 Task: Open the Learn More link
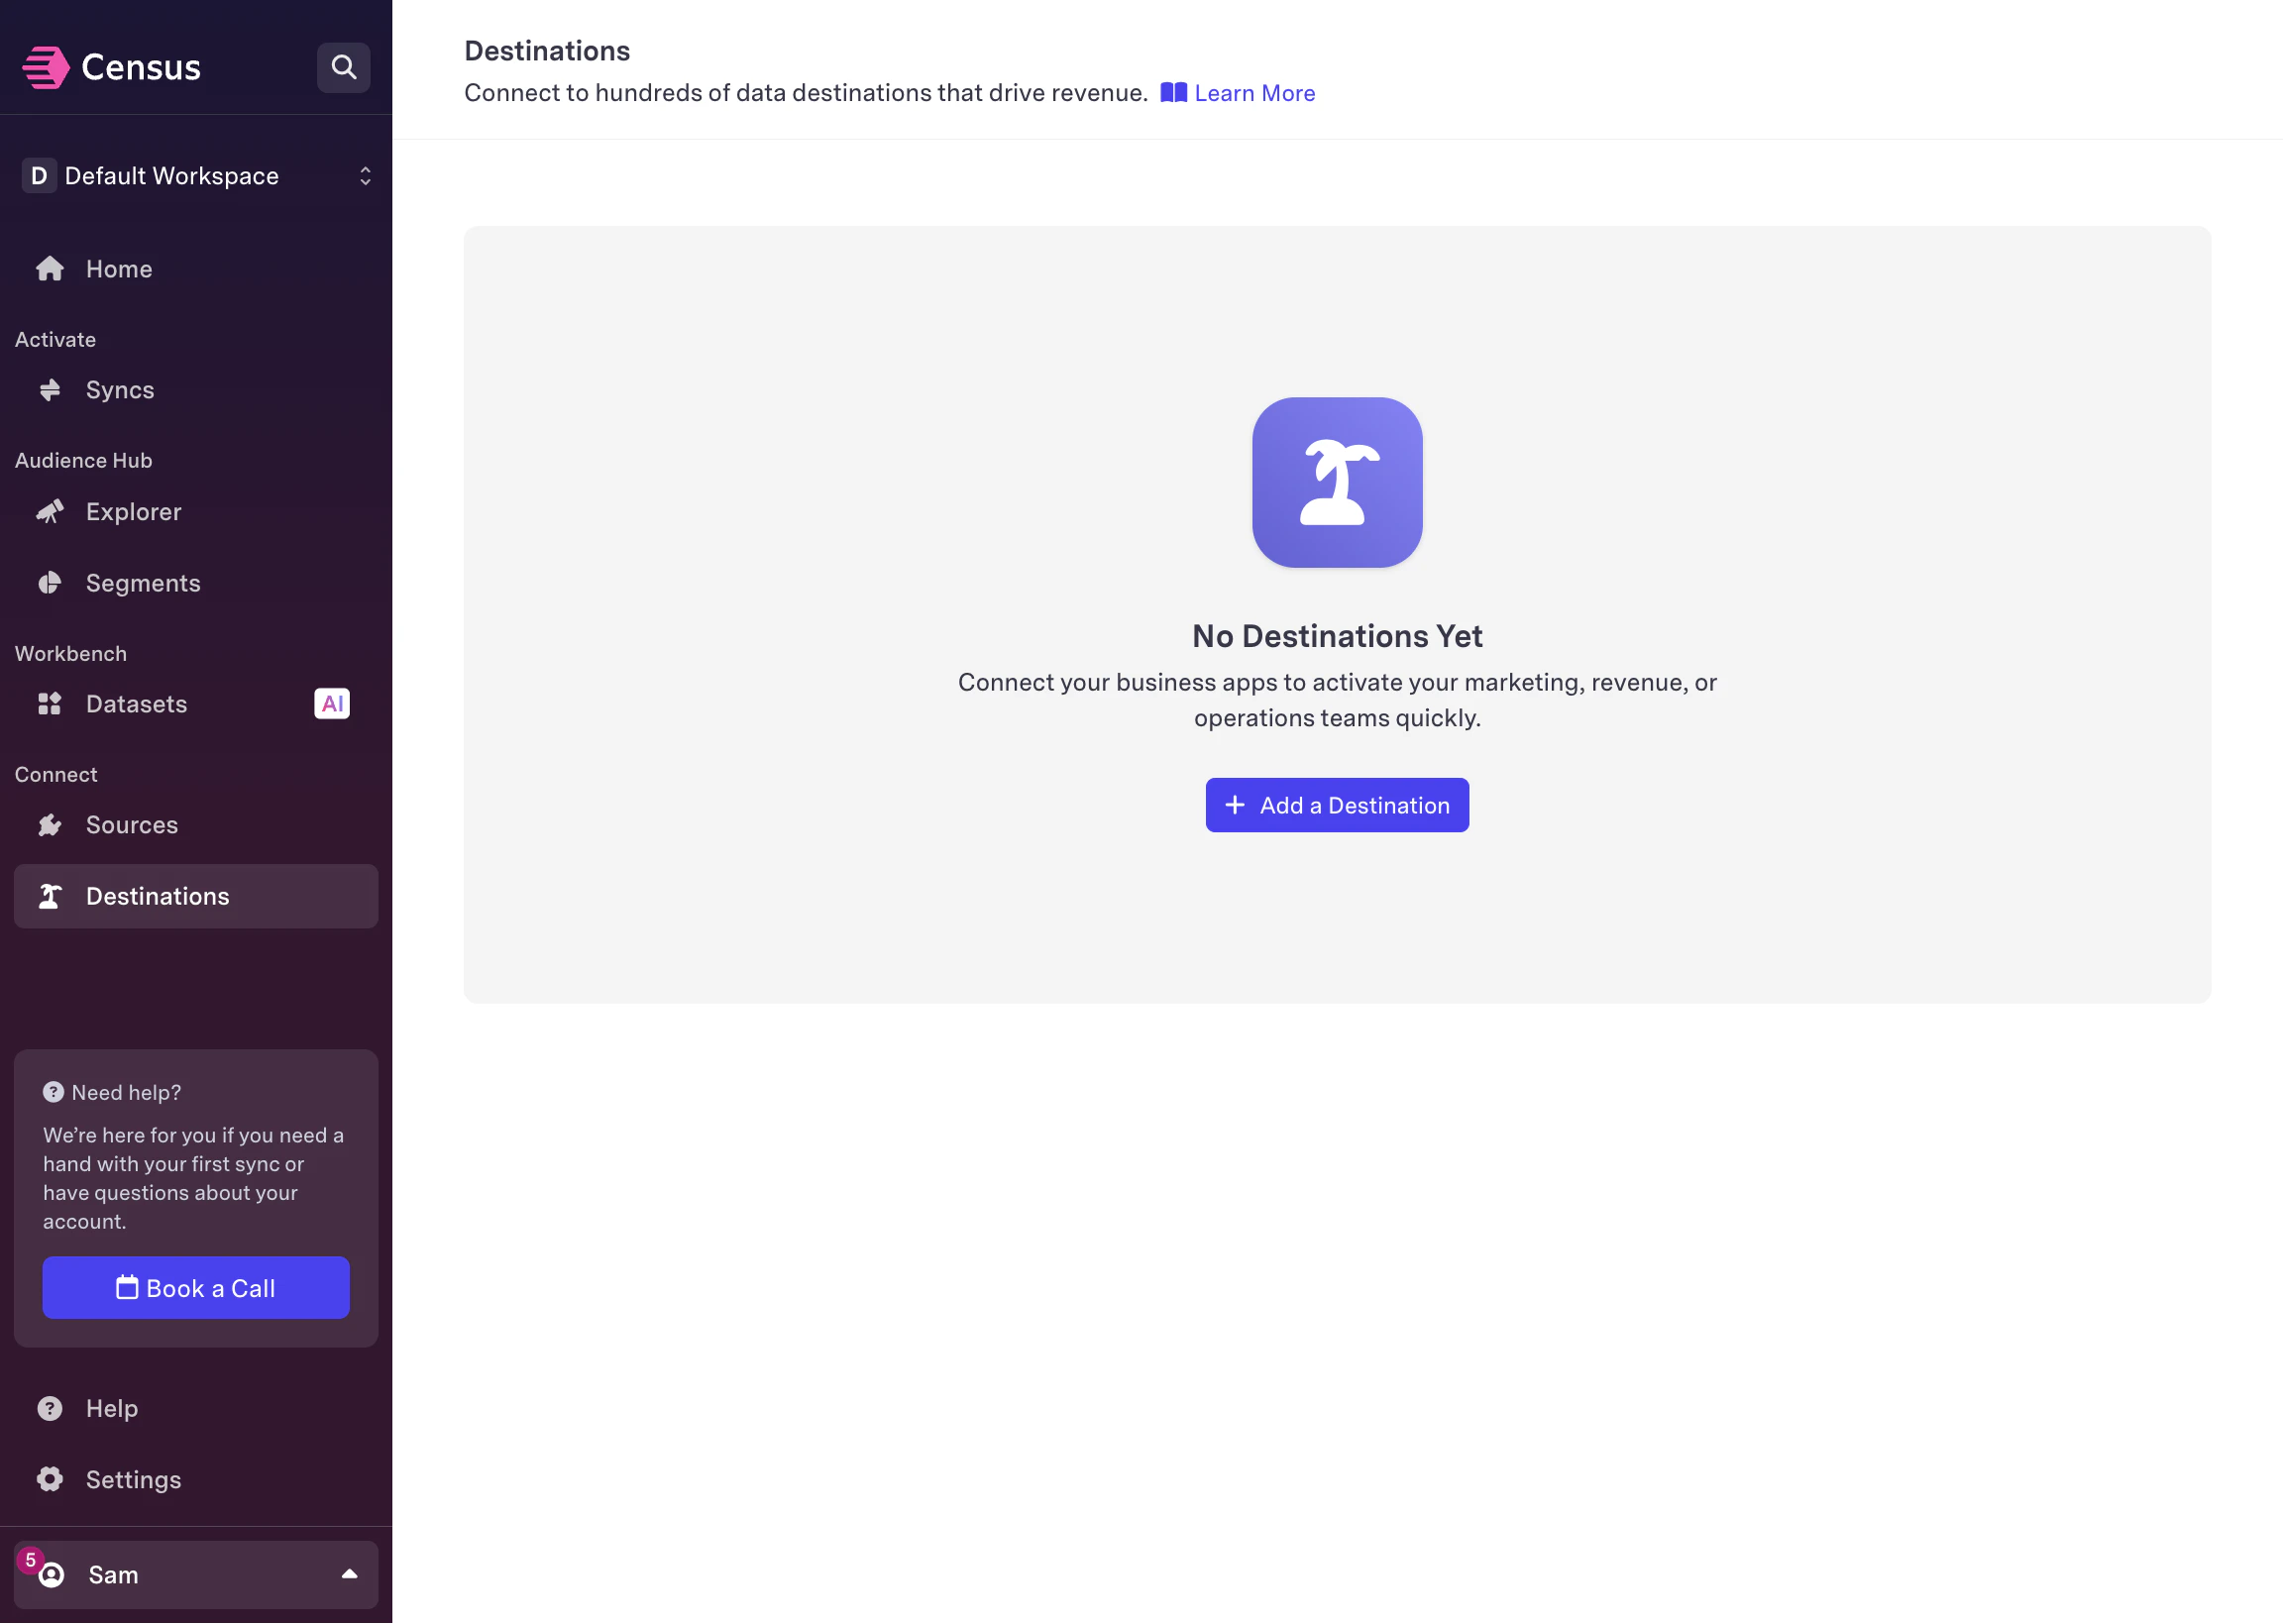(1254, 93)
